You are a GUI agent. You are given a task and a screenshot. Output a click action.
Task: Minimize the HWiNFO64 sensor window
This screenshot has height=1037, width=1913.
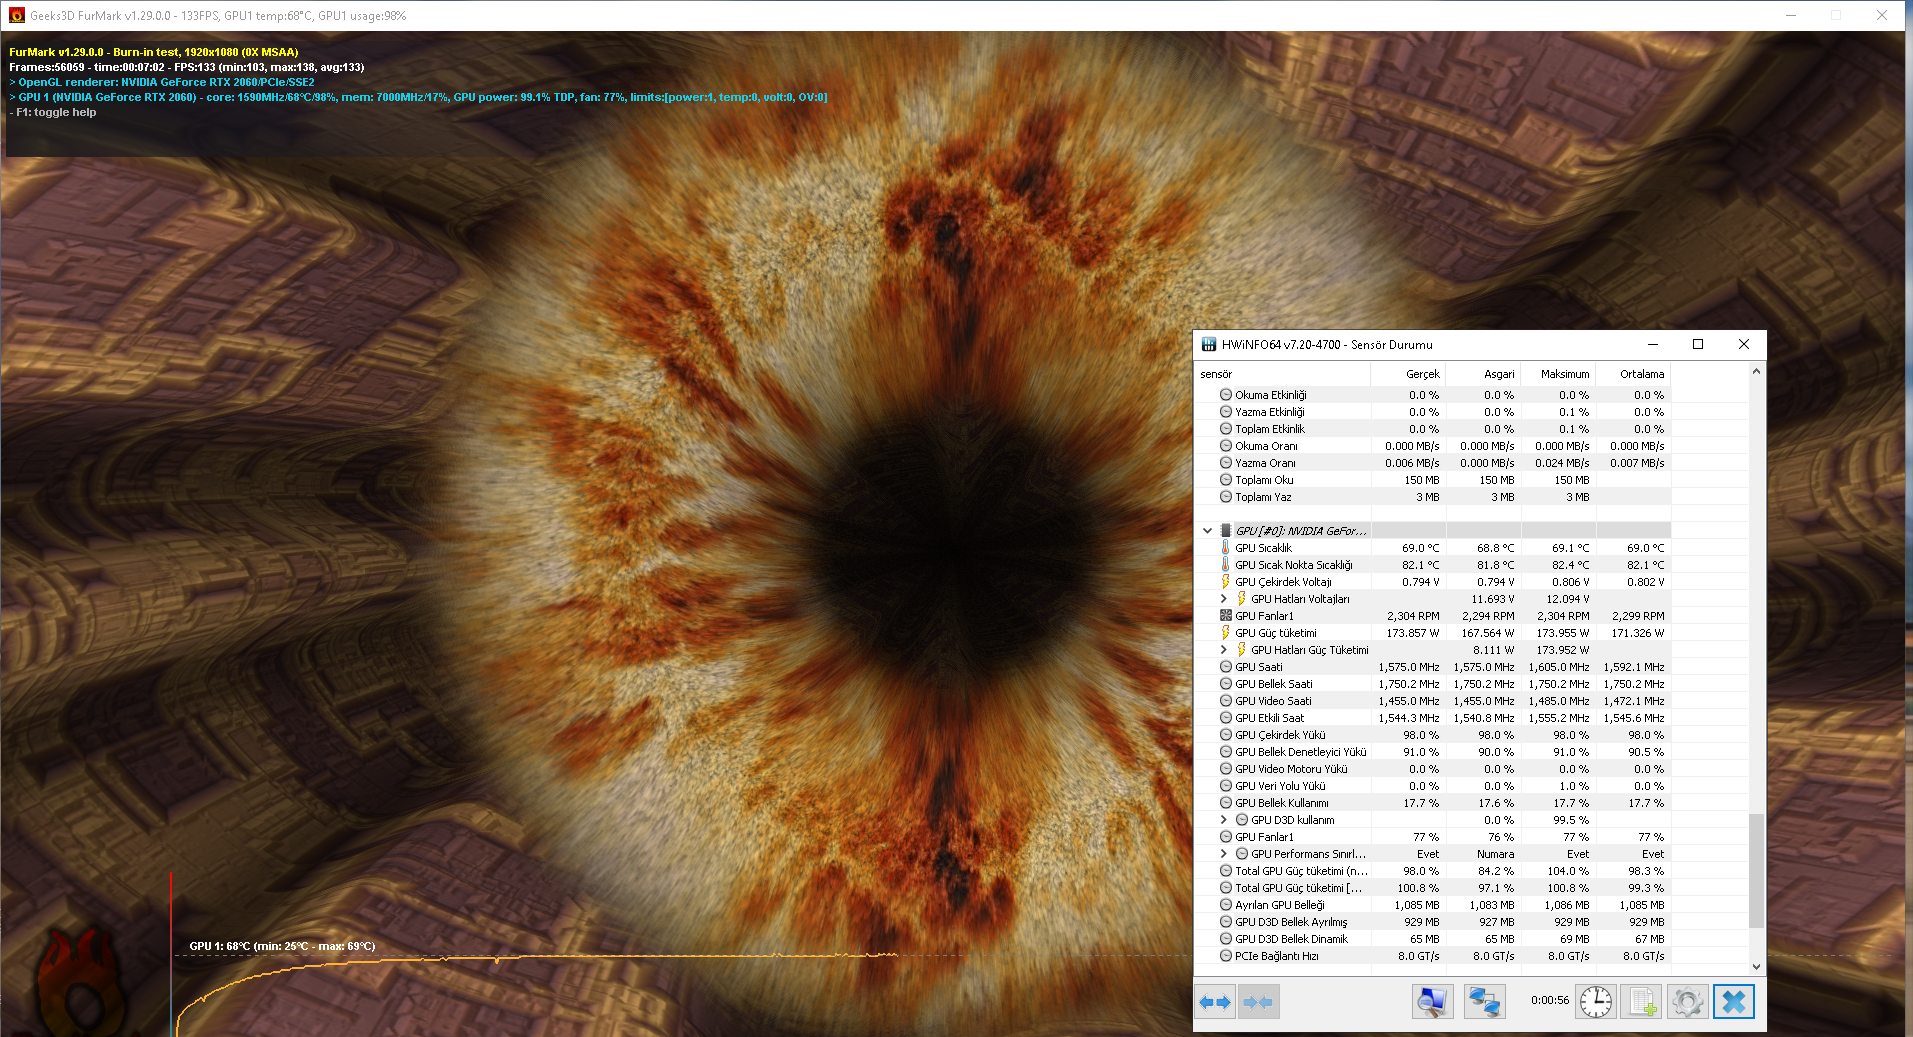pyautogui.click(x=1652, y=344)
